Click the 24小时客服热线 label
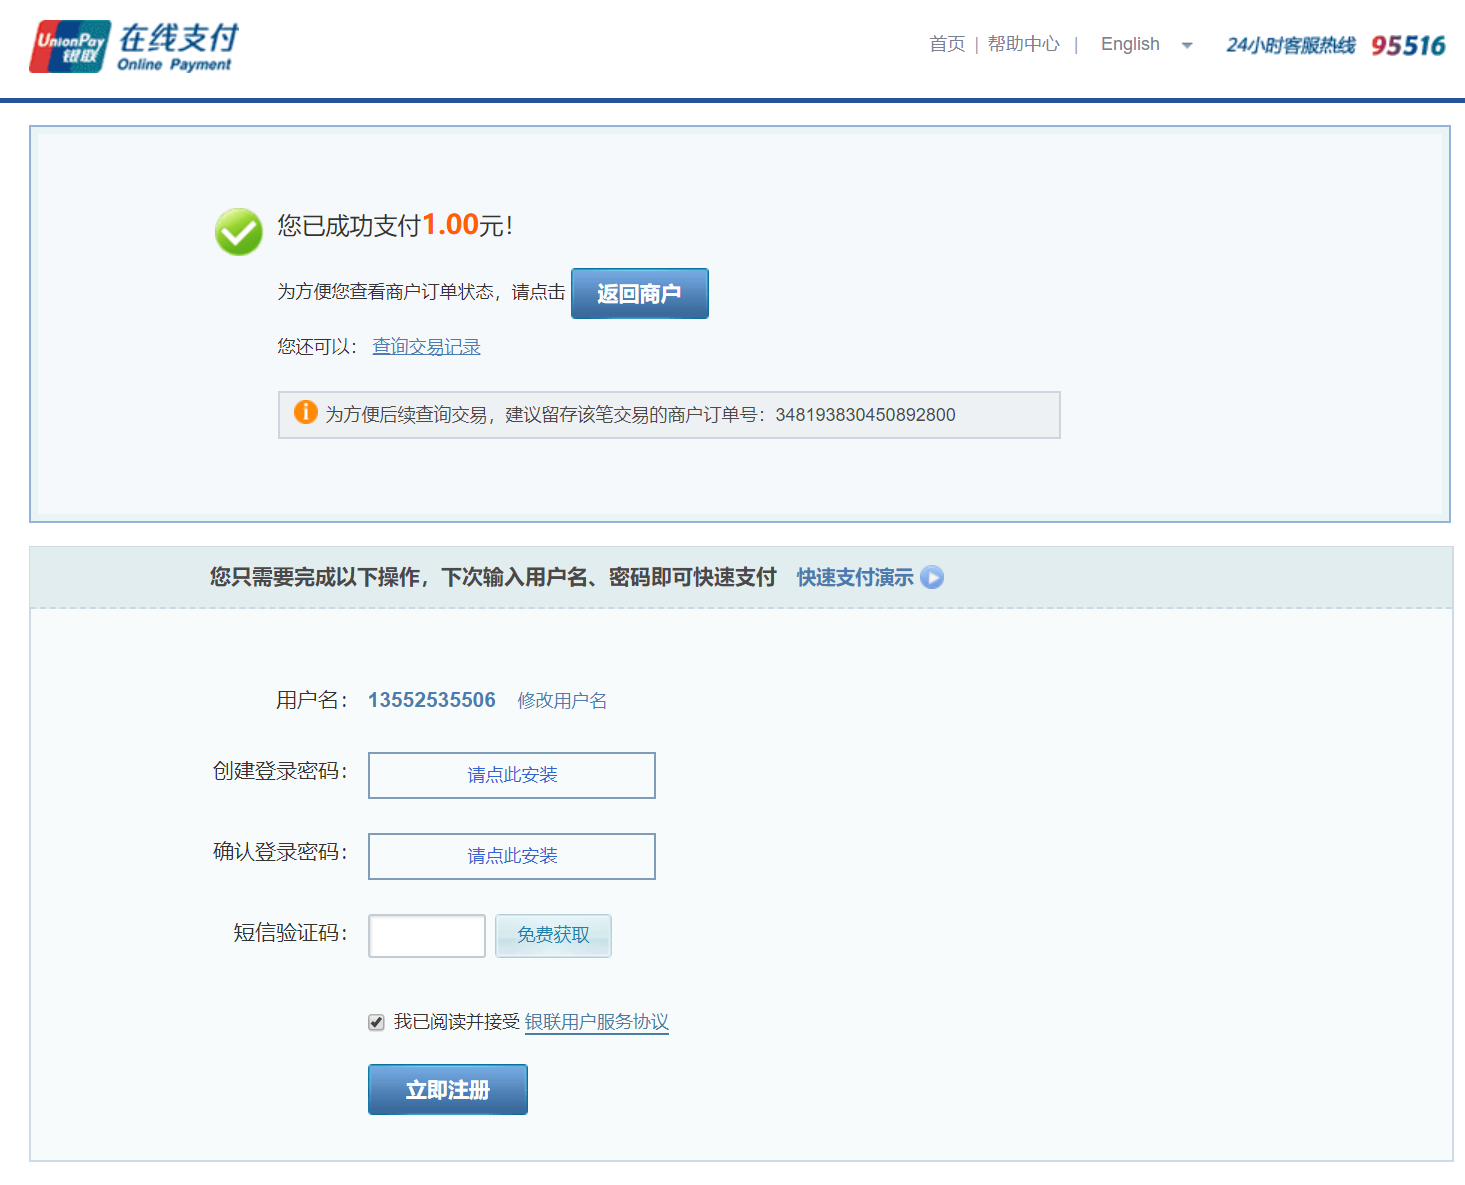Screen dimensions: 1465x1185 (1291, 45)
